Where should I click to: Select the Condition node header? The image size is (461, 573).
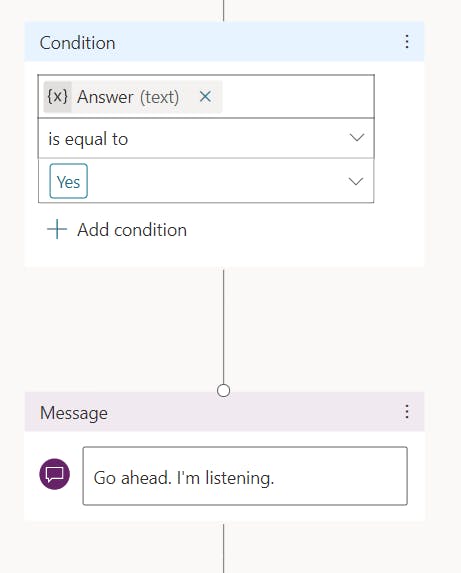[224, 42]
